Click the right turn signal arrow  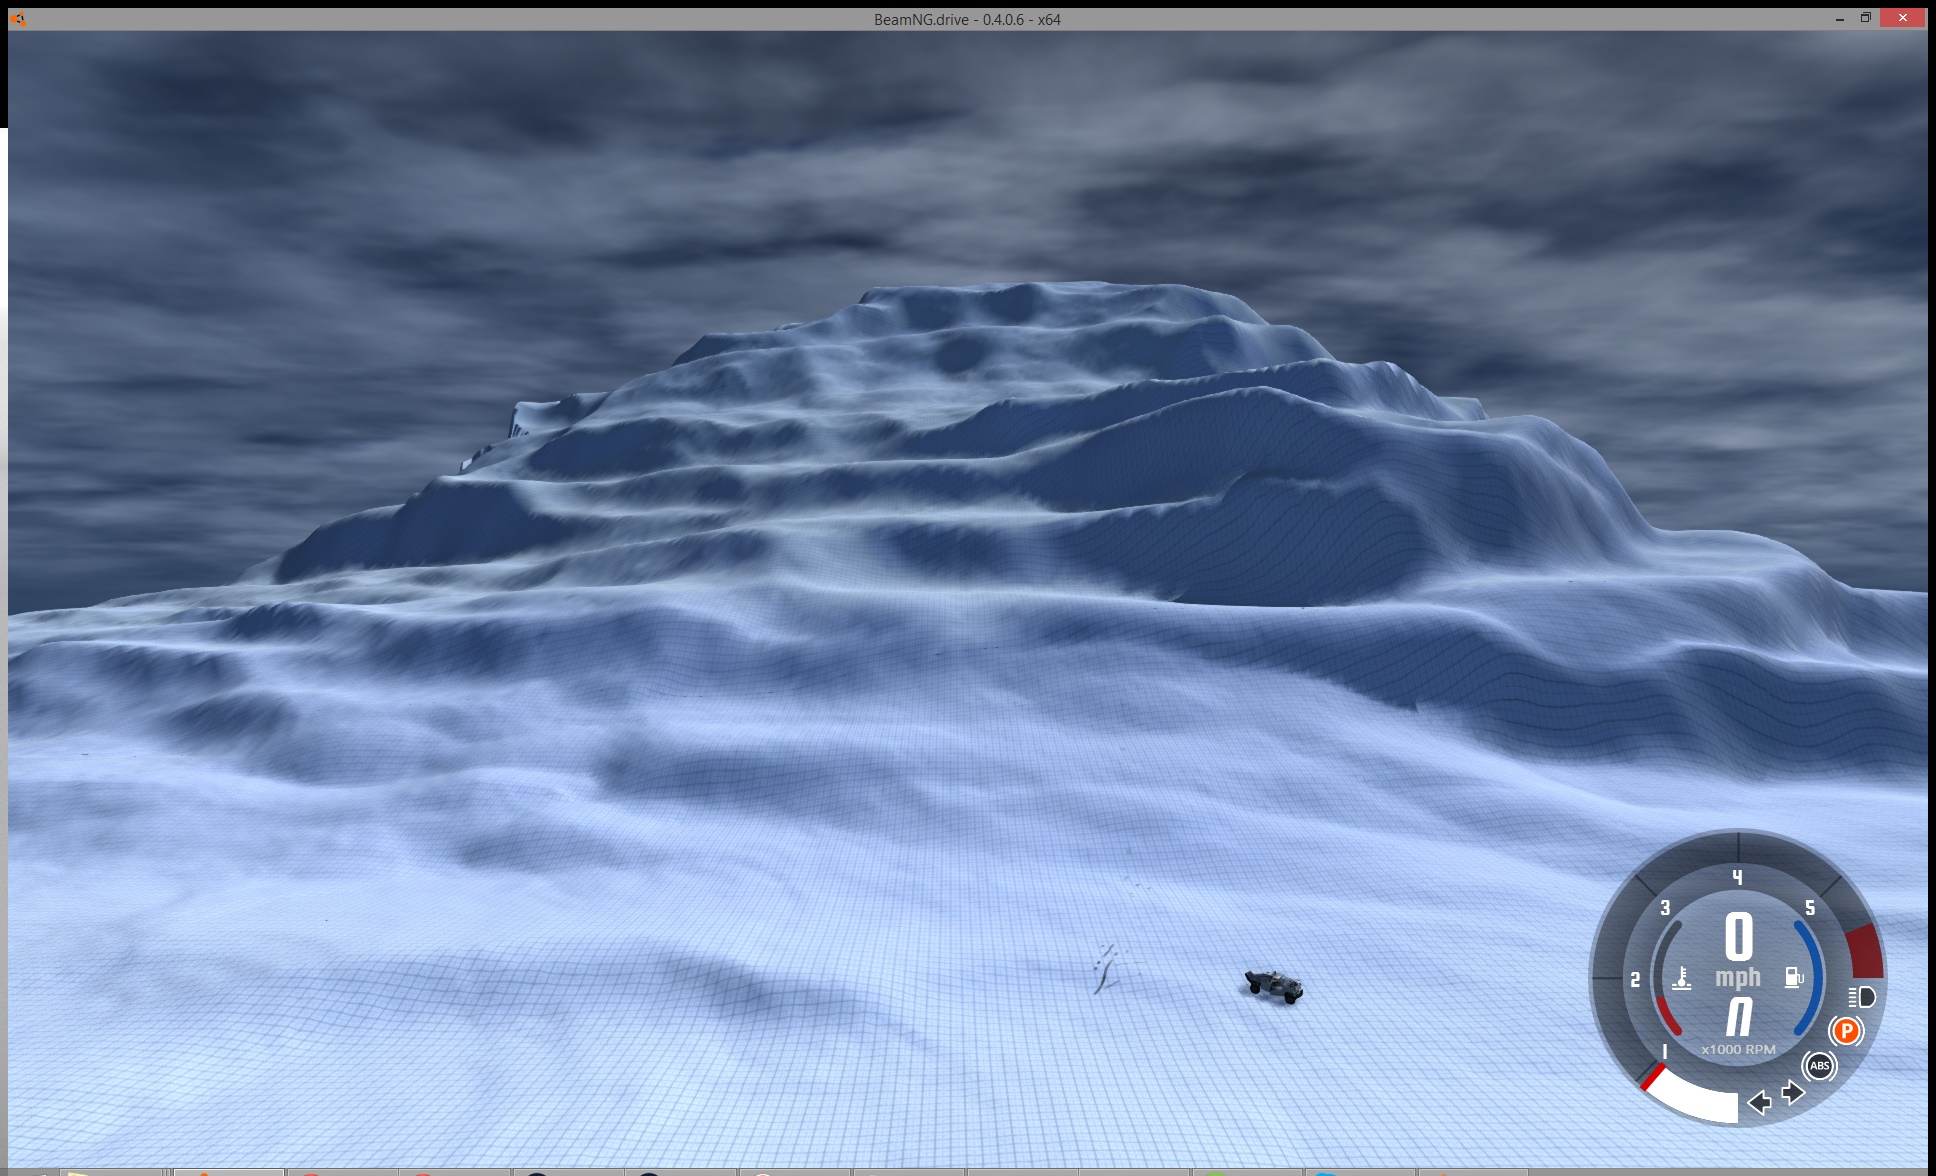point(1794,1092)
